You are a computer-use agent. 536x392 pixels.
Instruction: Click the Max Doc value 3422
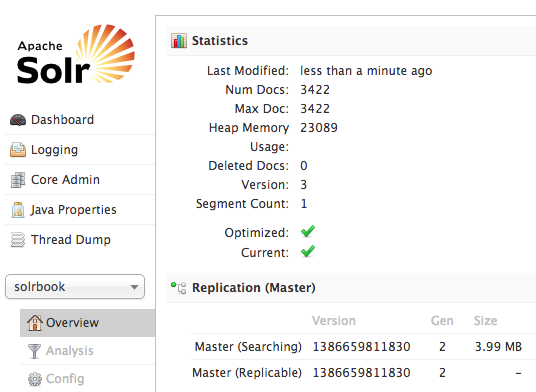pyautogui.click(x=315, y=109)
